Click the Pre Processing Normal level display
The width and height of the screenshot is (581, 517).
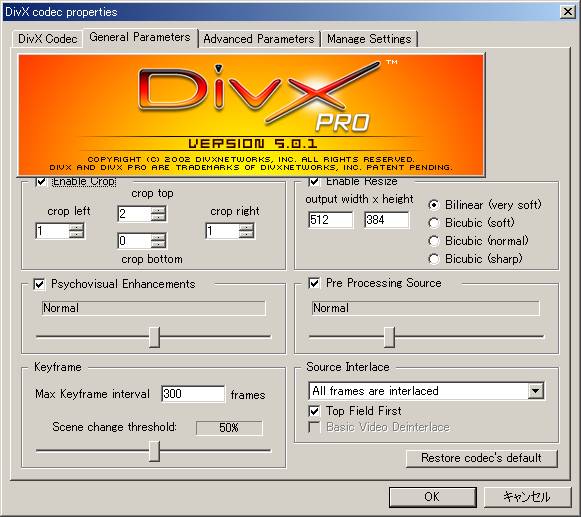click(426, 308)
